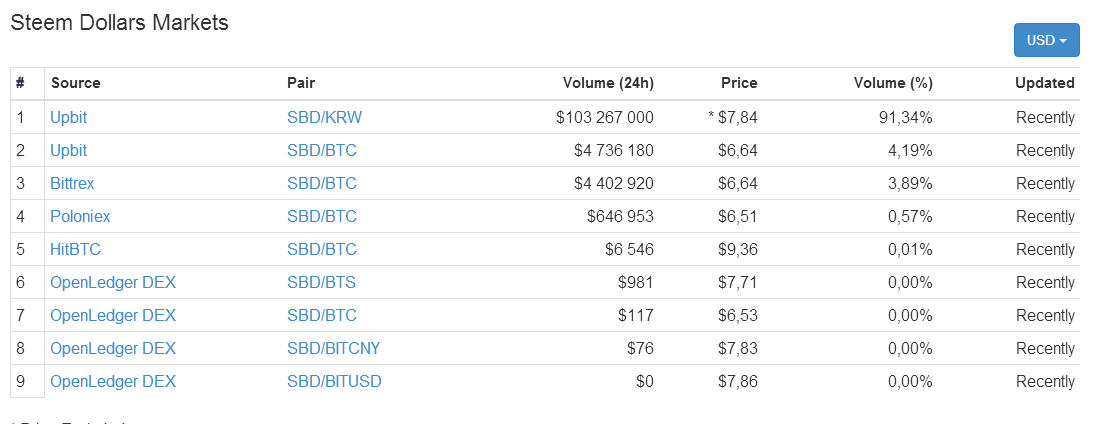Click the SBD/BITCNY pair link
This screenshot has width=1097, height=424.
click(333, 348)
